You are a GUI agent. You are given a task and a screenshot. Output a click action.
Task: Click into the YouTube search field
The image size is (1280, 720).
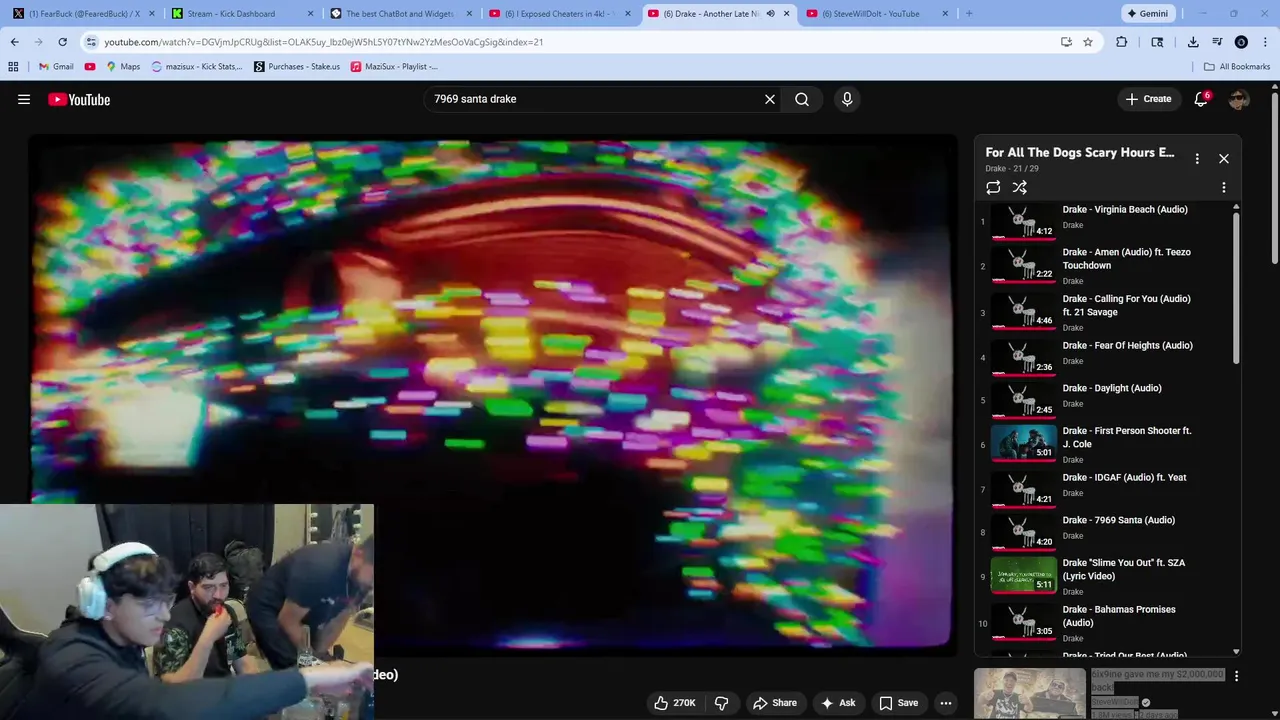pyautogui.click(x=595, y=99)
